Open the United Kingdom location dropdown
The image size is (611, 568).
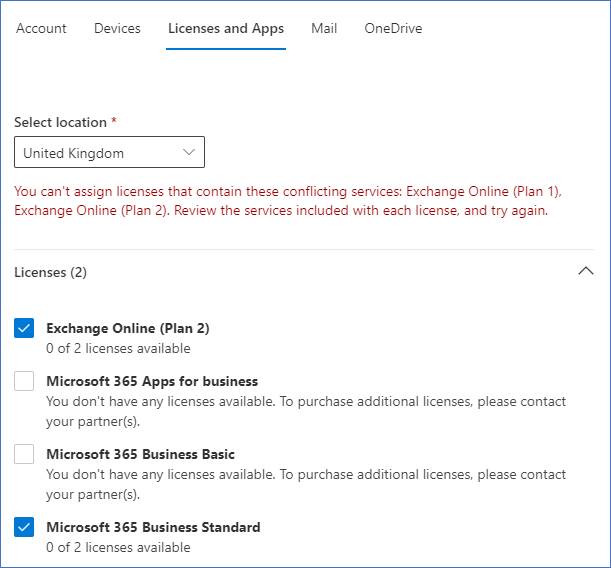tap(109, 152)
